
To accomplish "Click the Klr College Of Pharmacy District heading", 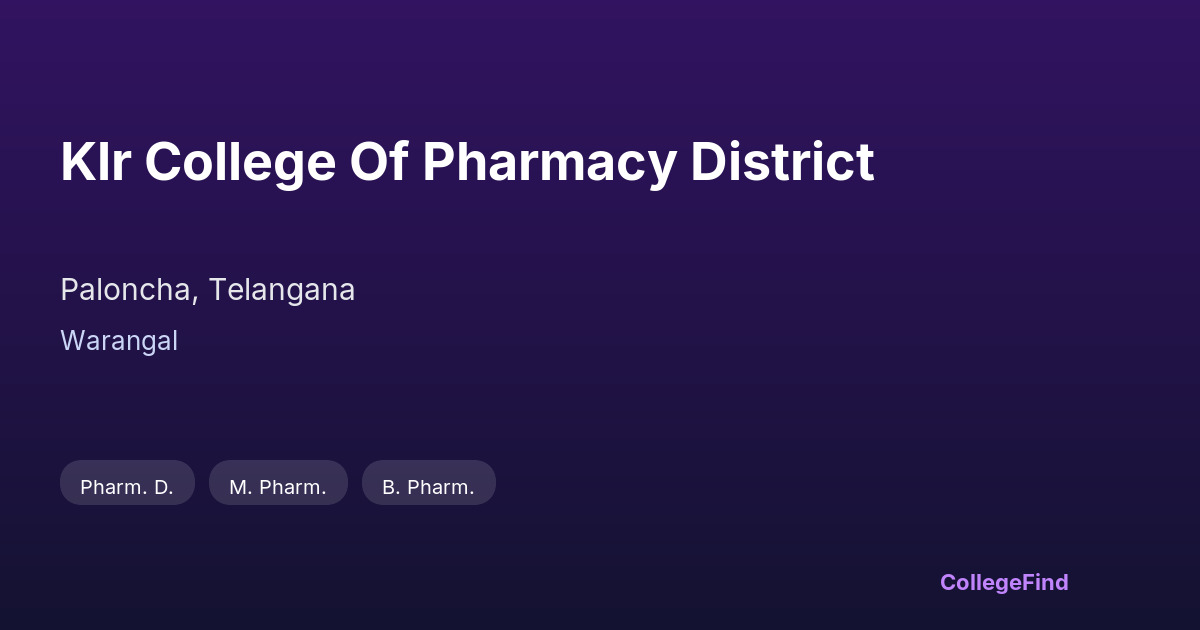I will 467,162.
